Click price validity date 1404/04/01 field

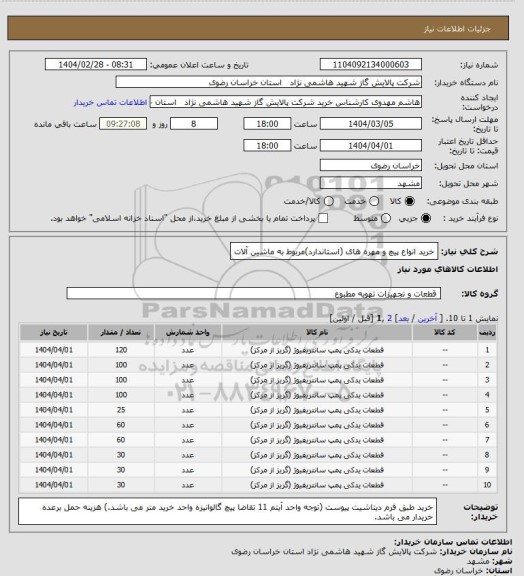coord(371,145)
